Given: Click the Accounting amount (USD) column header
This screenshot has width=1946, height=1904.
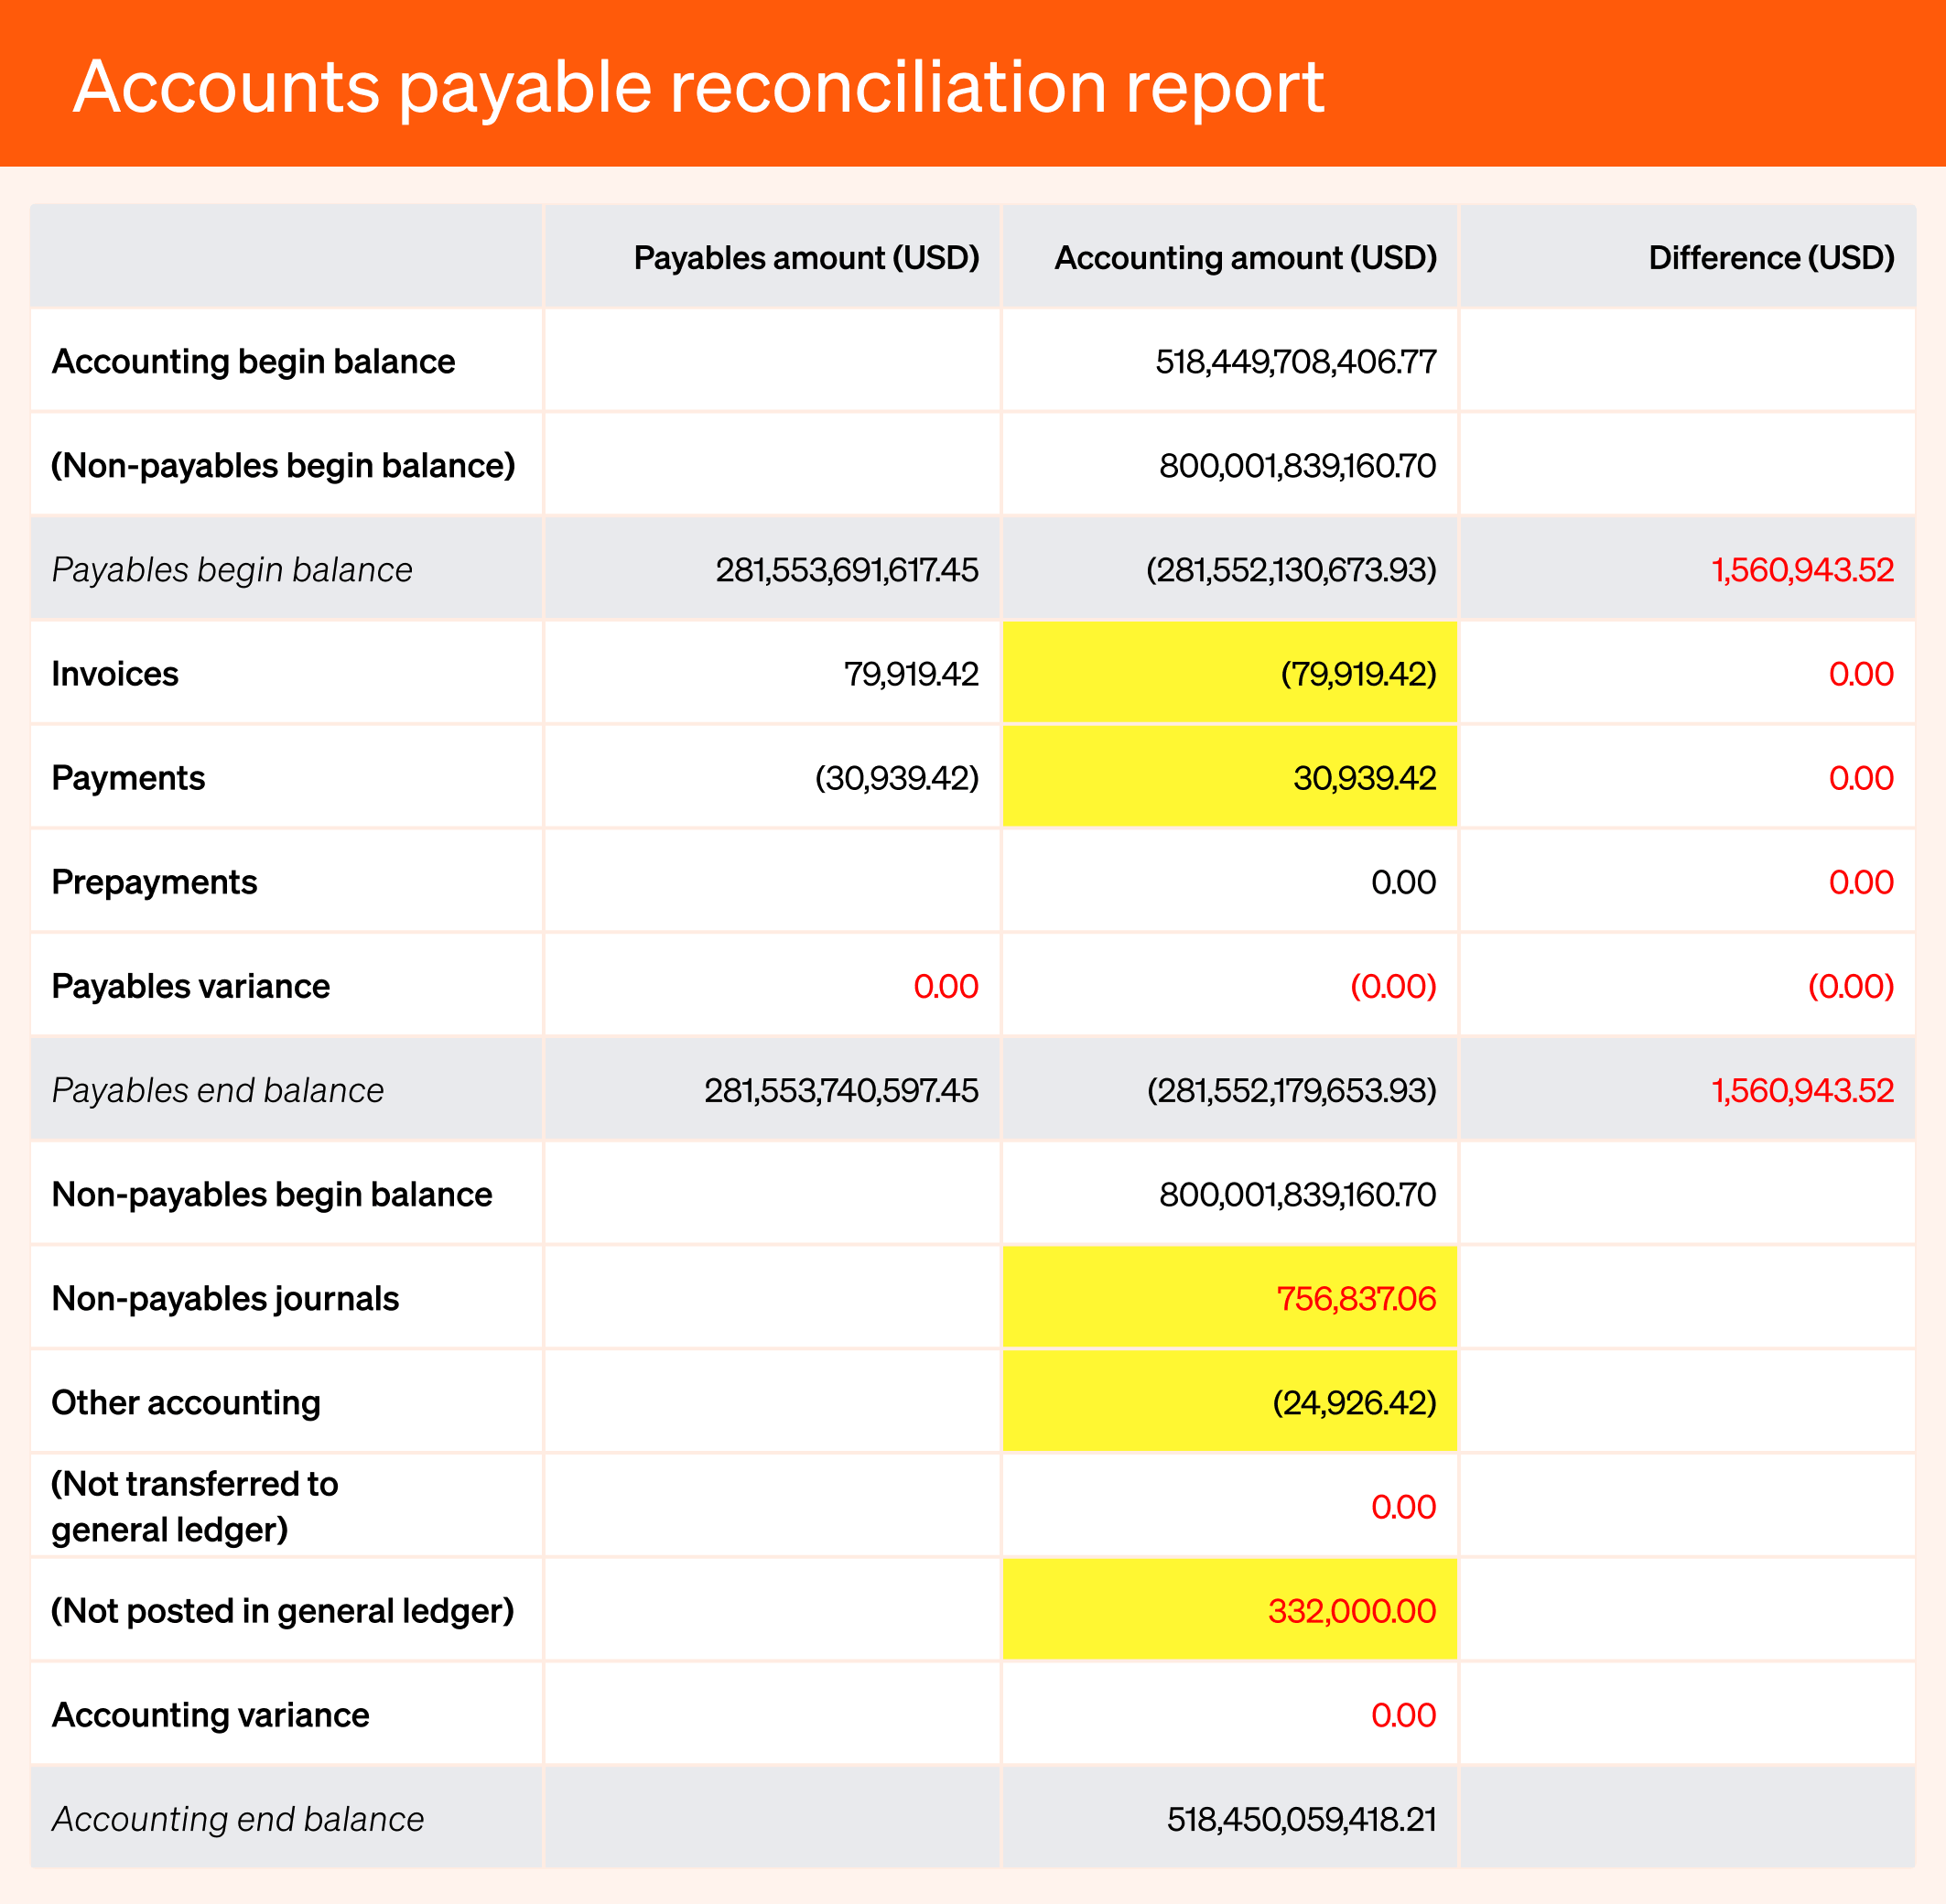Looking at the screenshot, I should [1244, 257].
